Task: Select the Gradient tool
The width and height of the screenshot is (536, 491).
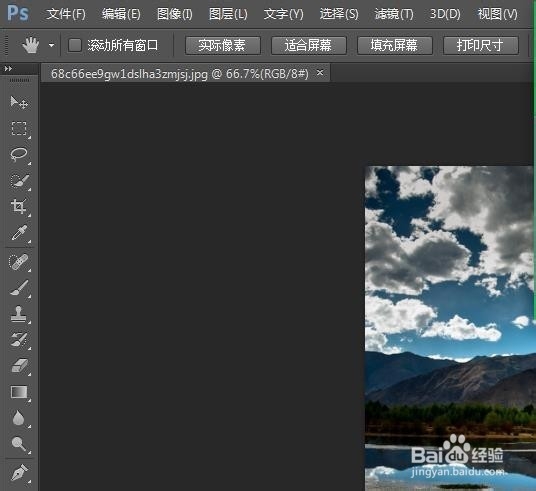Action: pyautogui.click(x=19, y=392)
